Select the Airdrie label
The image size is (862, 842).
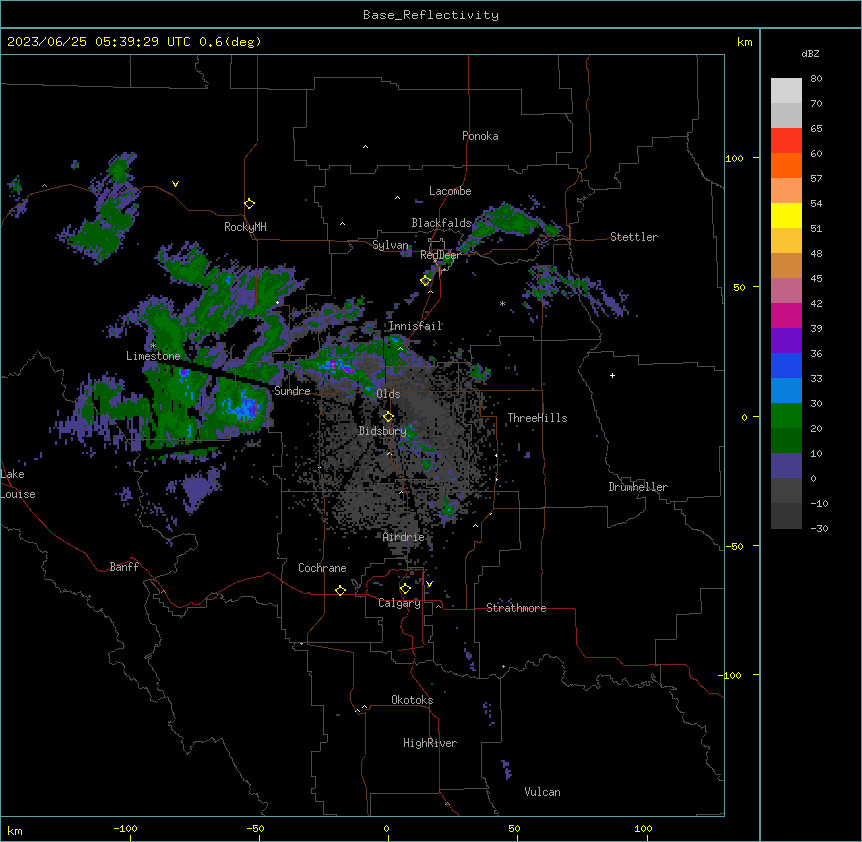pyautogui.click(x=404, y=537)
